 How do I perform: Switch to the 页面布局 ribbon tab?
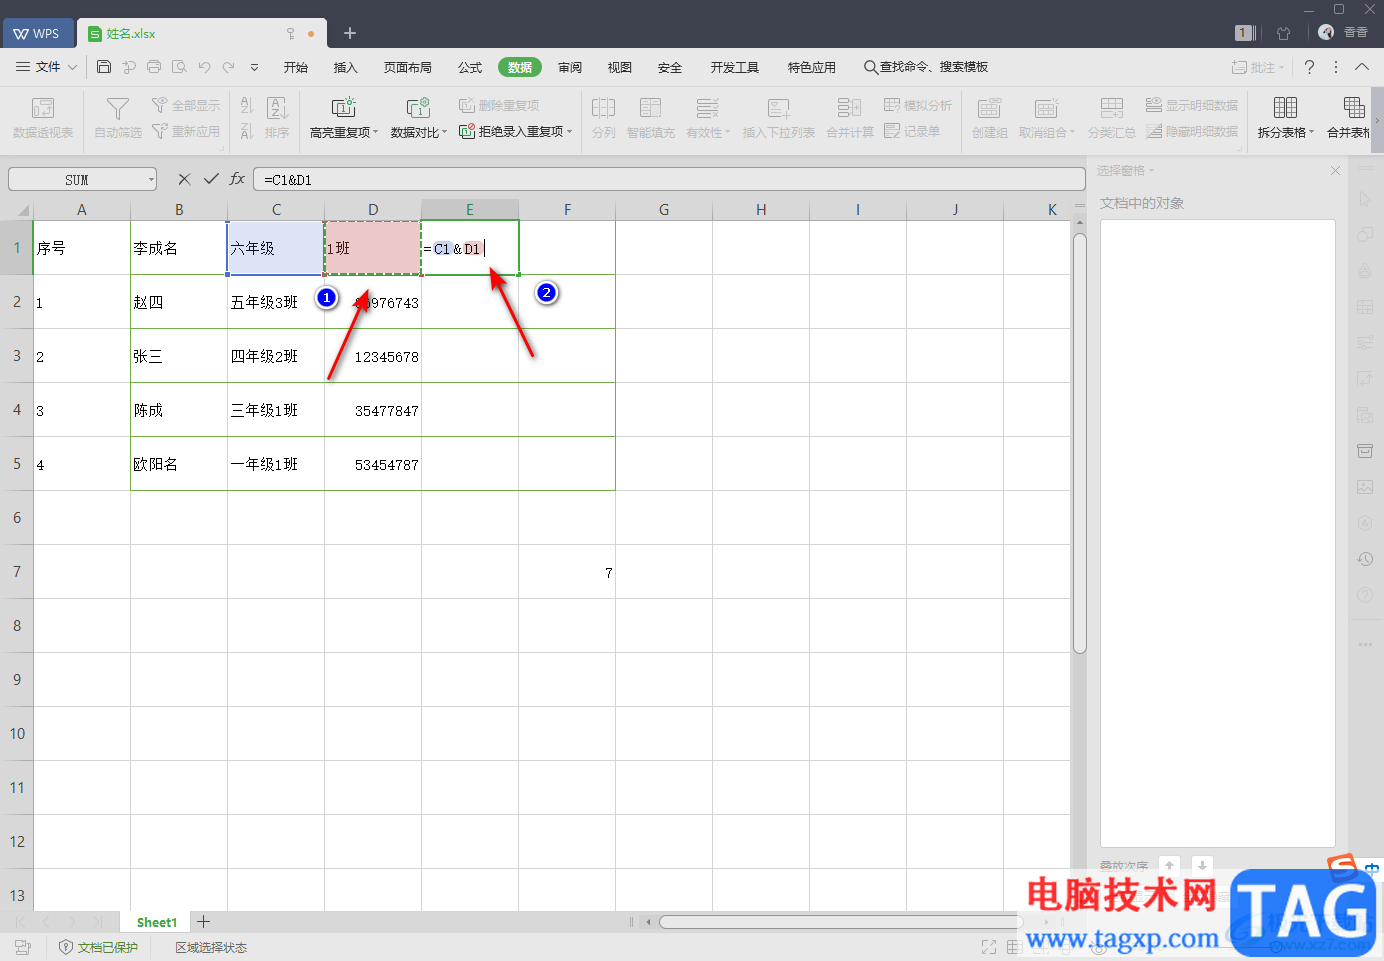point(408,67)
